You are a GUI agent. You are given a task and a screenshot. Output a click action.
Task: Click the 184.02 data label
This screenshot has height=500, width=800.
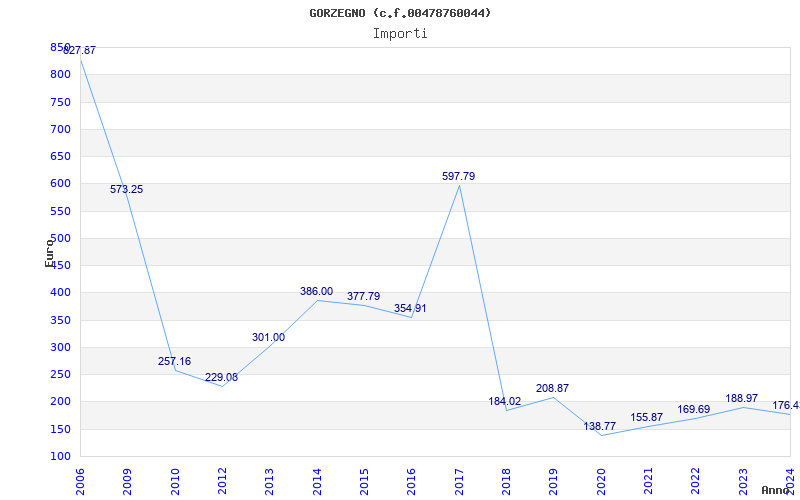pyautogui.click(x=505, y=401)
